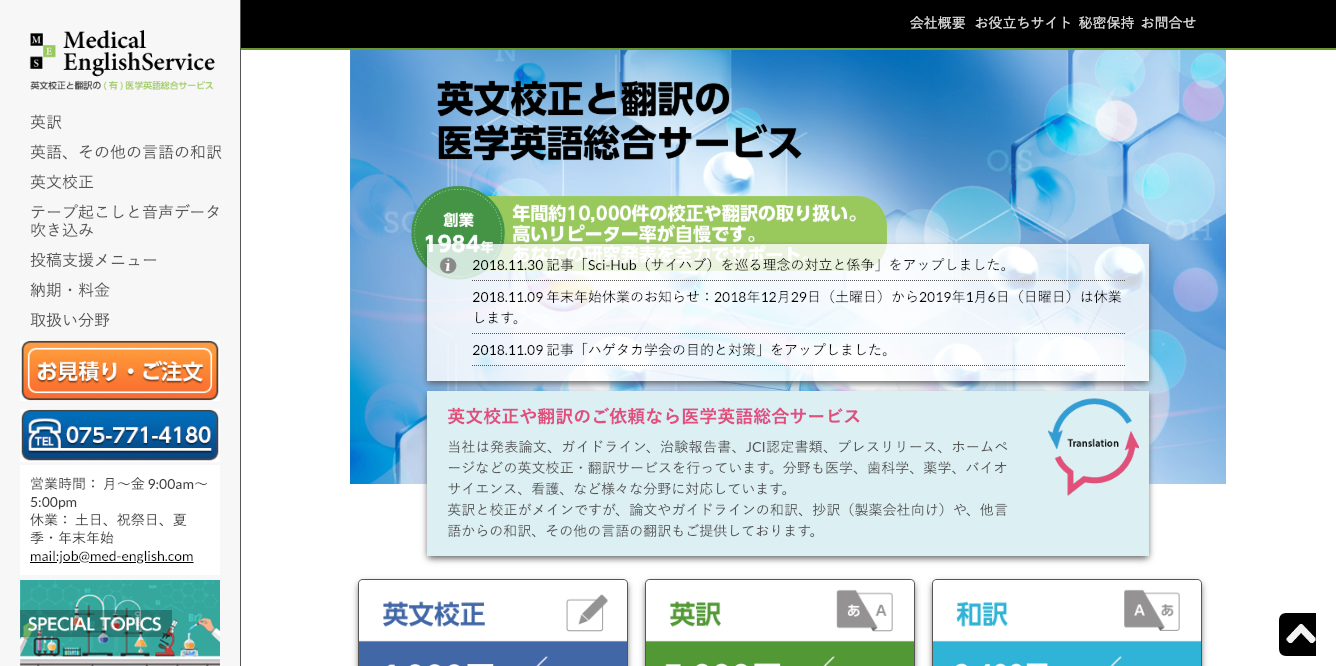This screenshot has height=666, width=1336.
Task: Click the mail:job@med-english.com email link
Action: (111, 555)
